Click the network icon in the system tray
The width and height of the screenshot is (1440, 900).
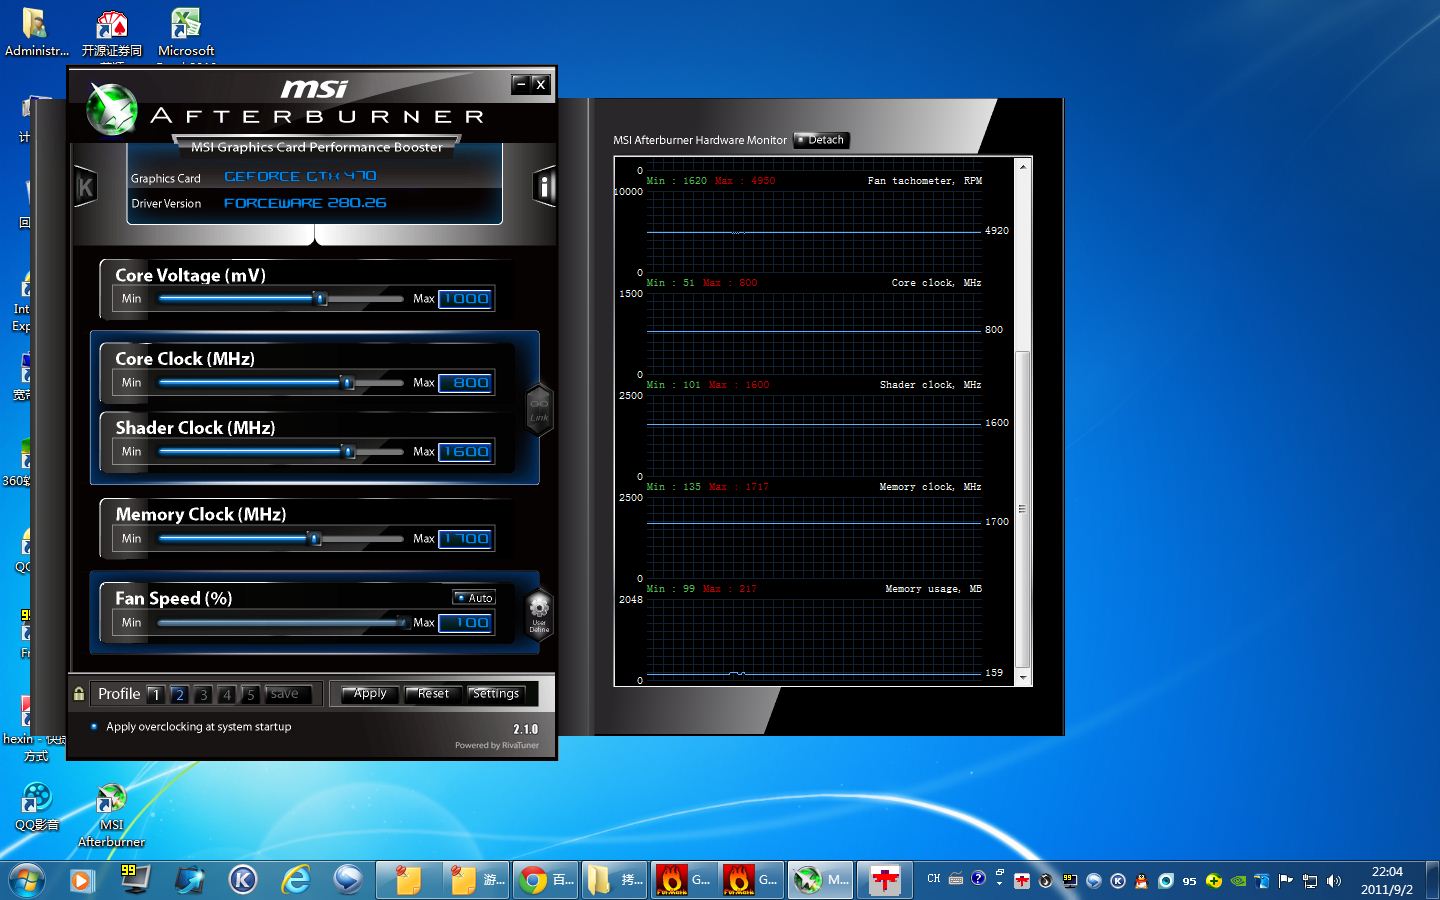tap(1309, 881)
